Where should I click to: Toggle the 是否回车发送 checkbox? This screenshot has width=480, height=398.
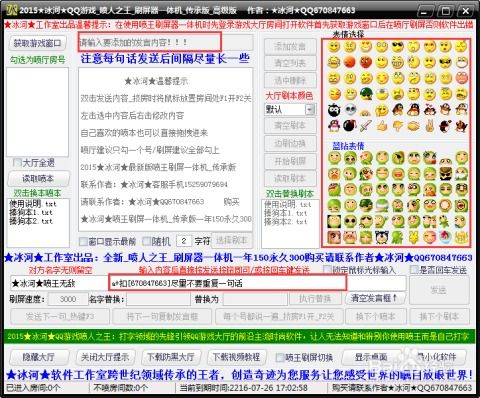tap(414, 270)
